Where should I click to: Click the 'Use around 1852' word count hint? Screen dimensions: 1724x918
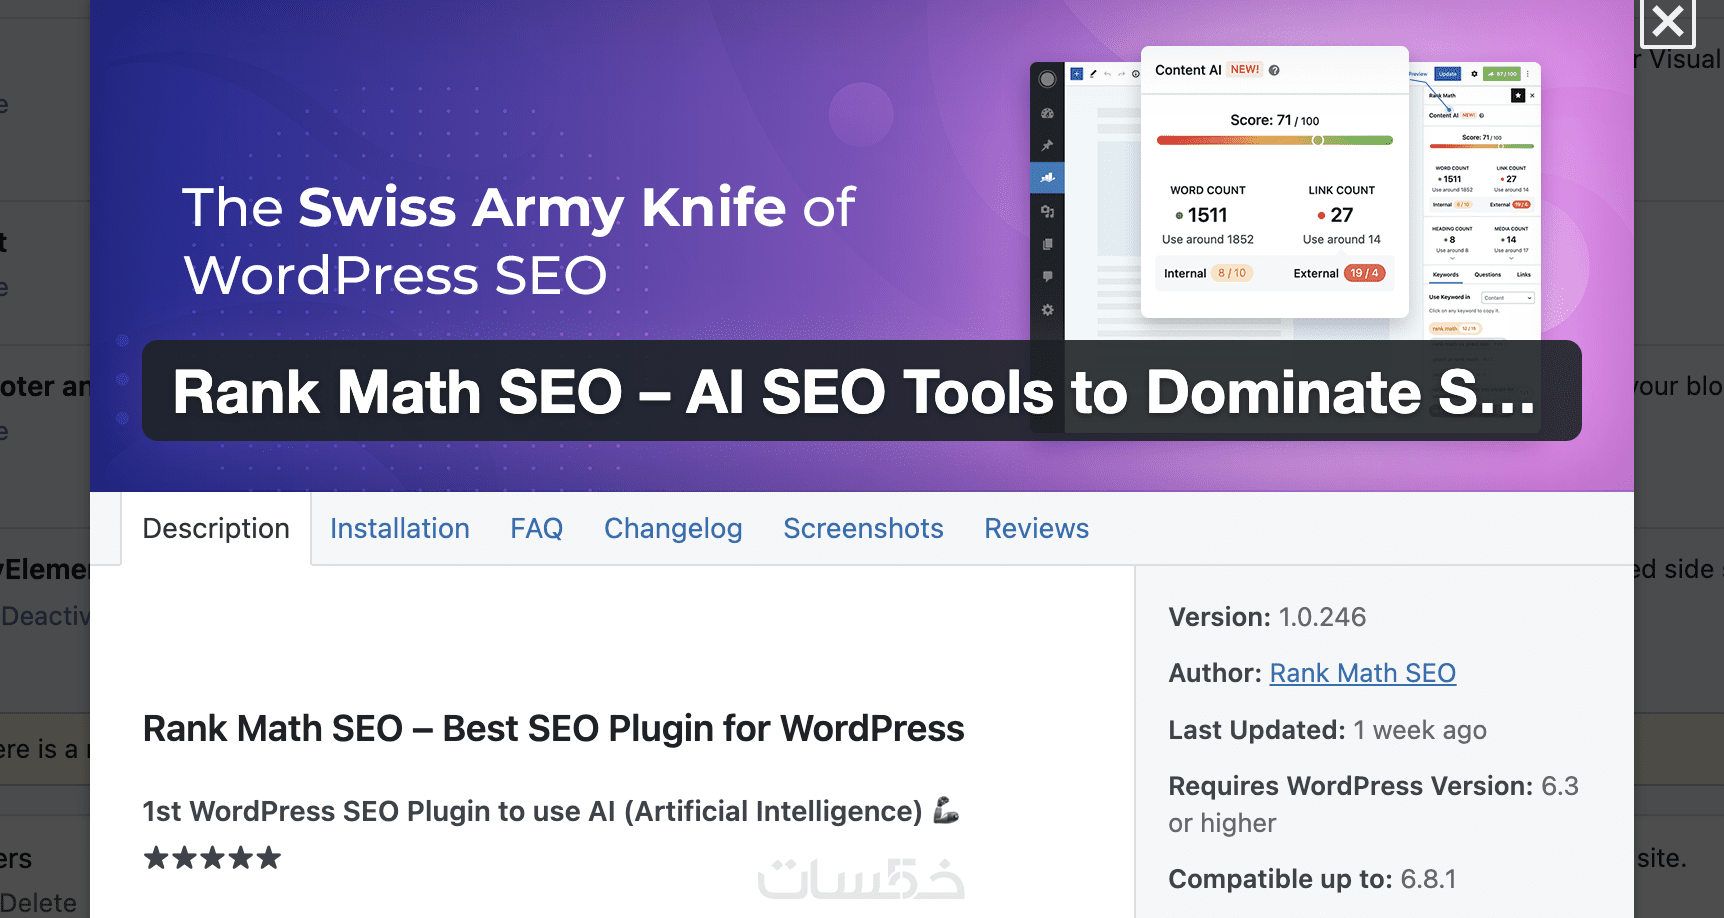[1208, 240]
